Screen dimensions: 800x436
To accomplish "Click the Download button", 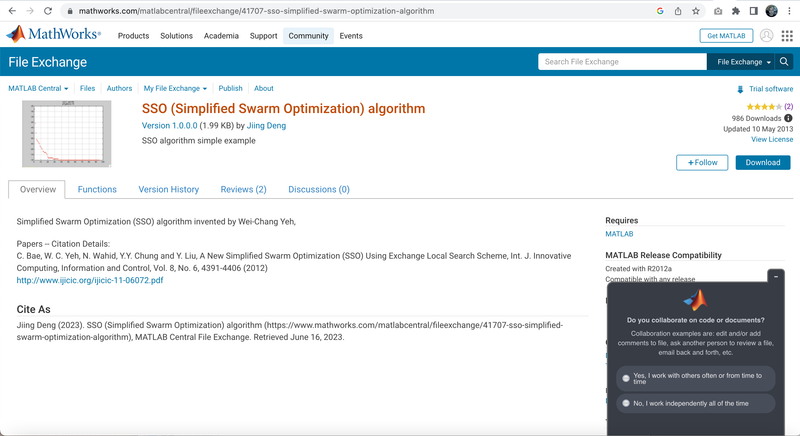I will coord(763,162).
